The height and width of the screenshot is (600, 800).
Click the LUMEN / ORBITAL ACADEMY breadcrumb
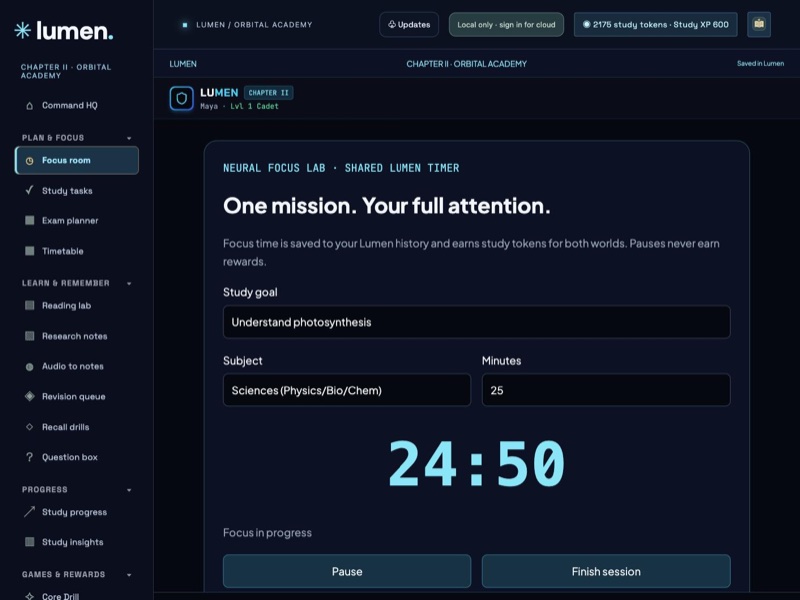[254, 24]
